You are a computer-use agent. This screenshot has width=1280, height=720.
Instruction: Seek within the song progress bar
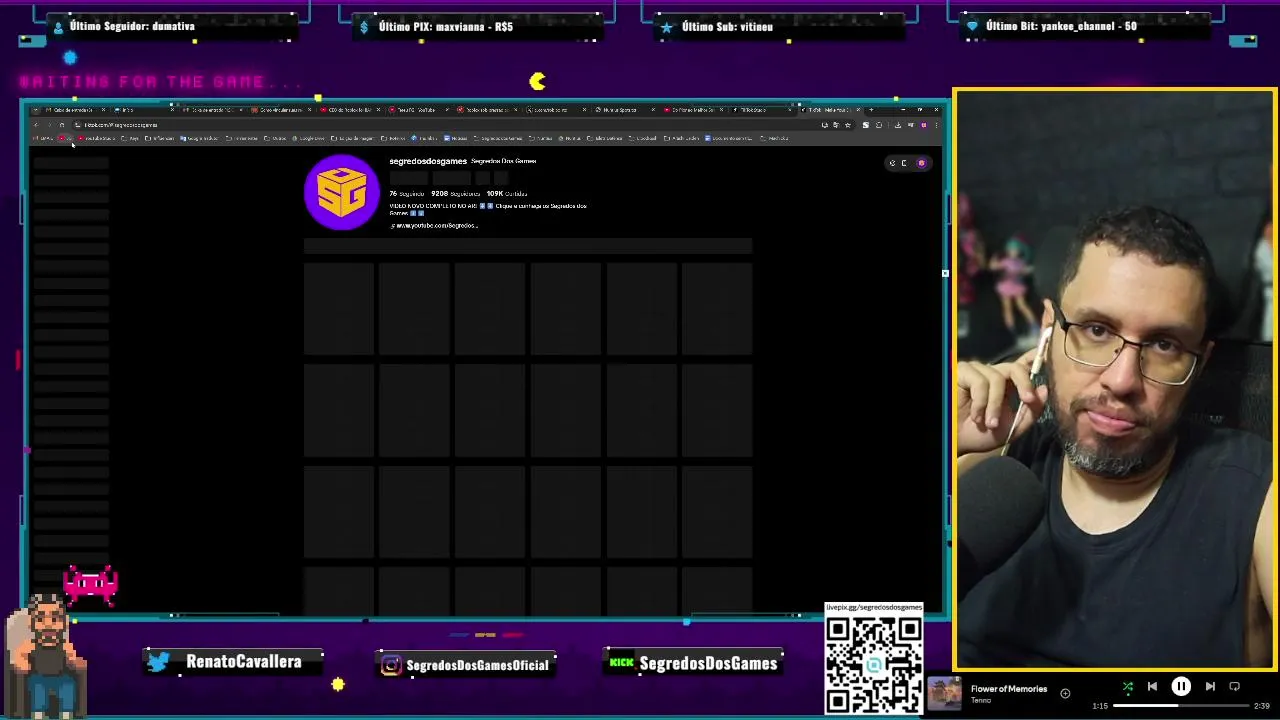click(x=1182, y=706)
